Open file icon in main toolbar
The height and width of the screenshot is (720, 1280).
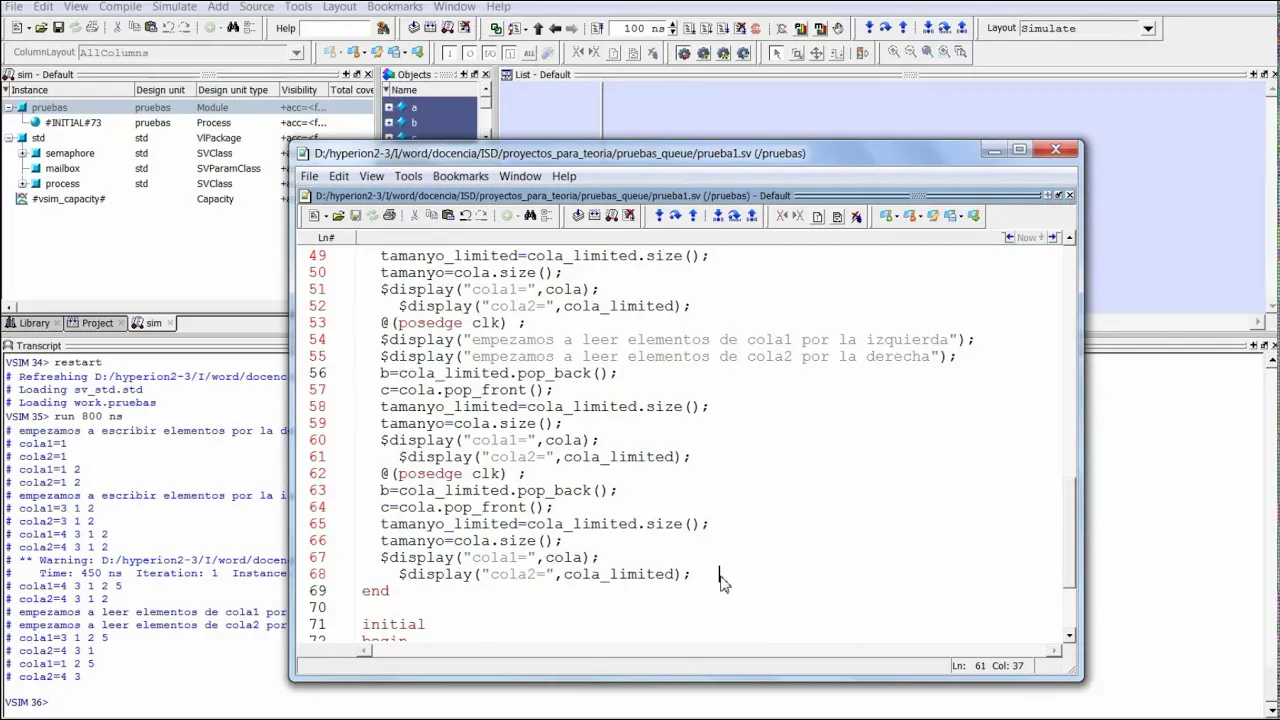(41, 28)
